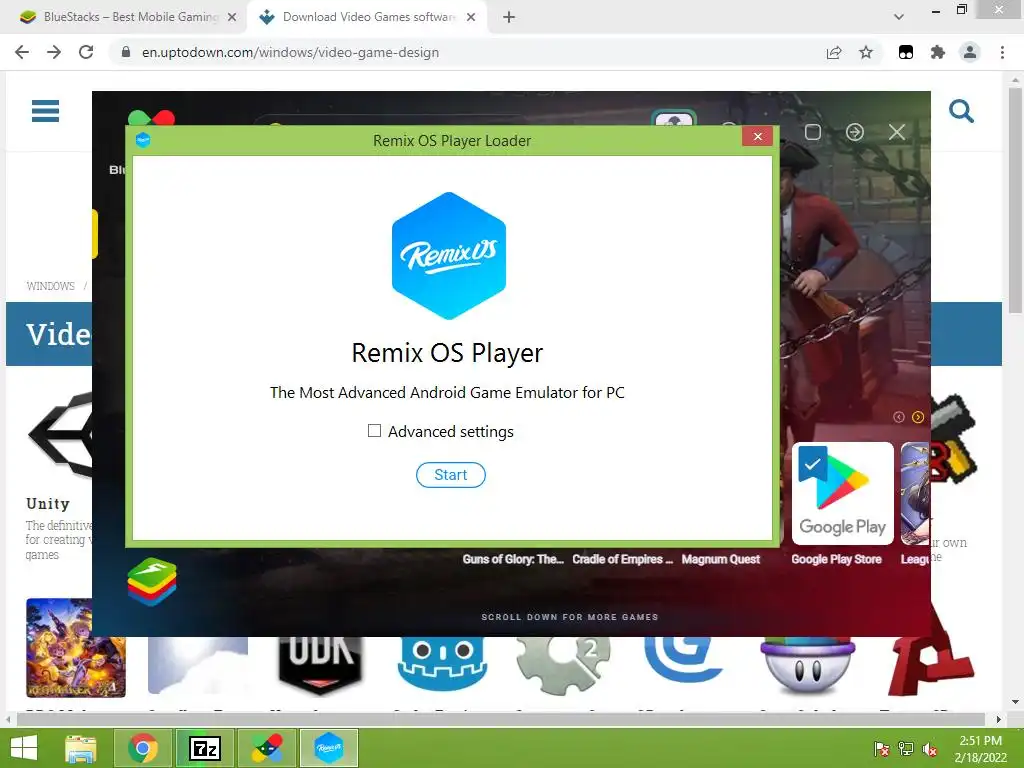Close the Remix OS Player Loader dialog

(758, 136)
